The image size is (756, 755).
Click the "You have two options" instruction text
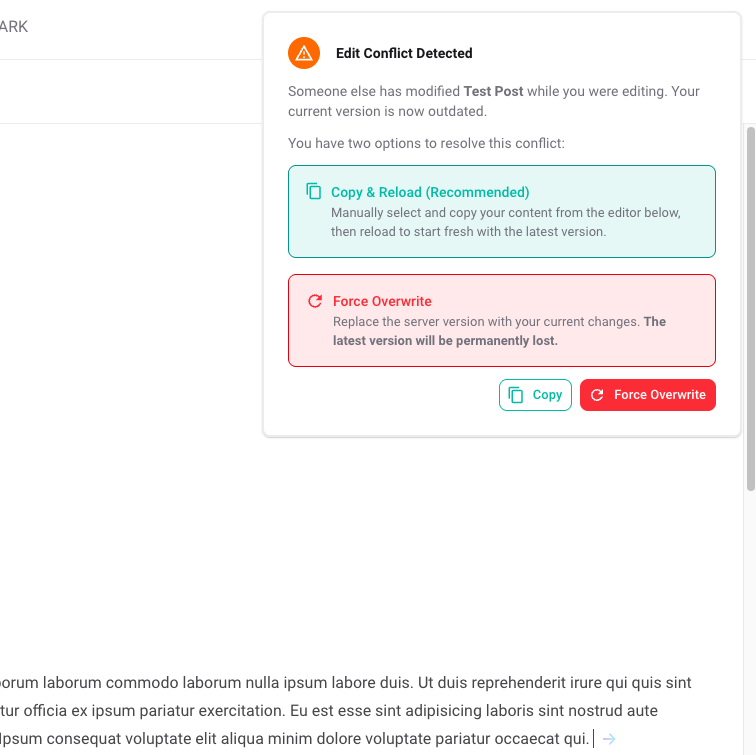point(426,143)
